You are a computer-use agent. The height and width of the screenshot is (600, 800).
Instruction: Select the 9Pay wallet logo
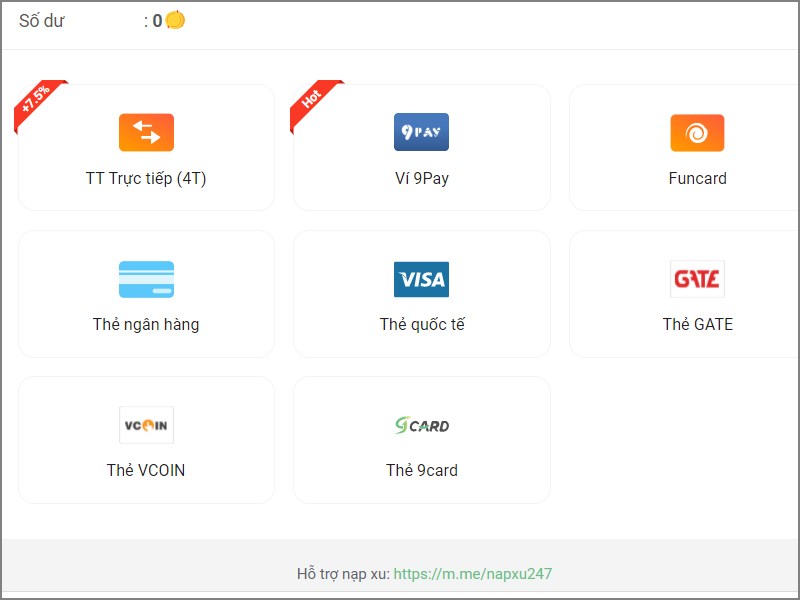[x=421, y=132]
